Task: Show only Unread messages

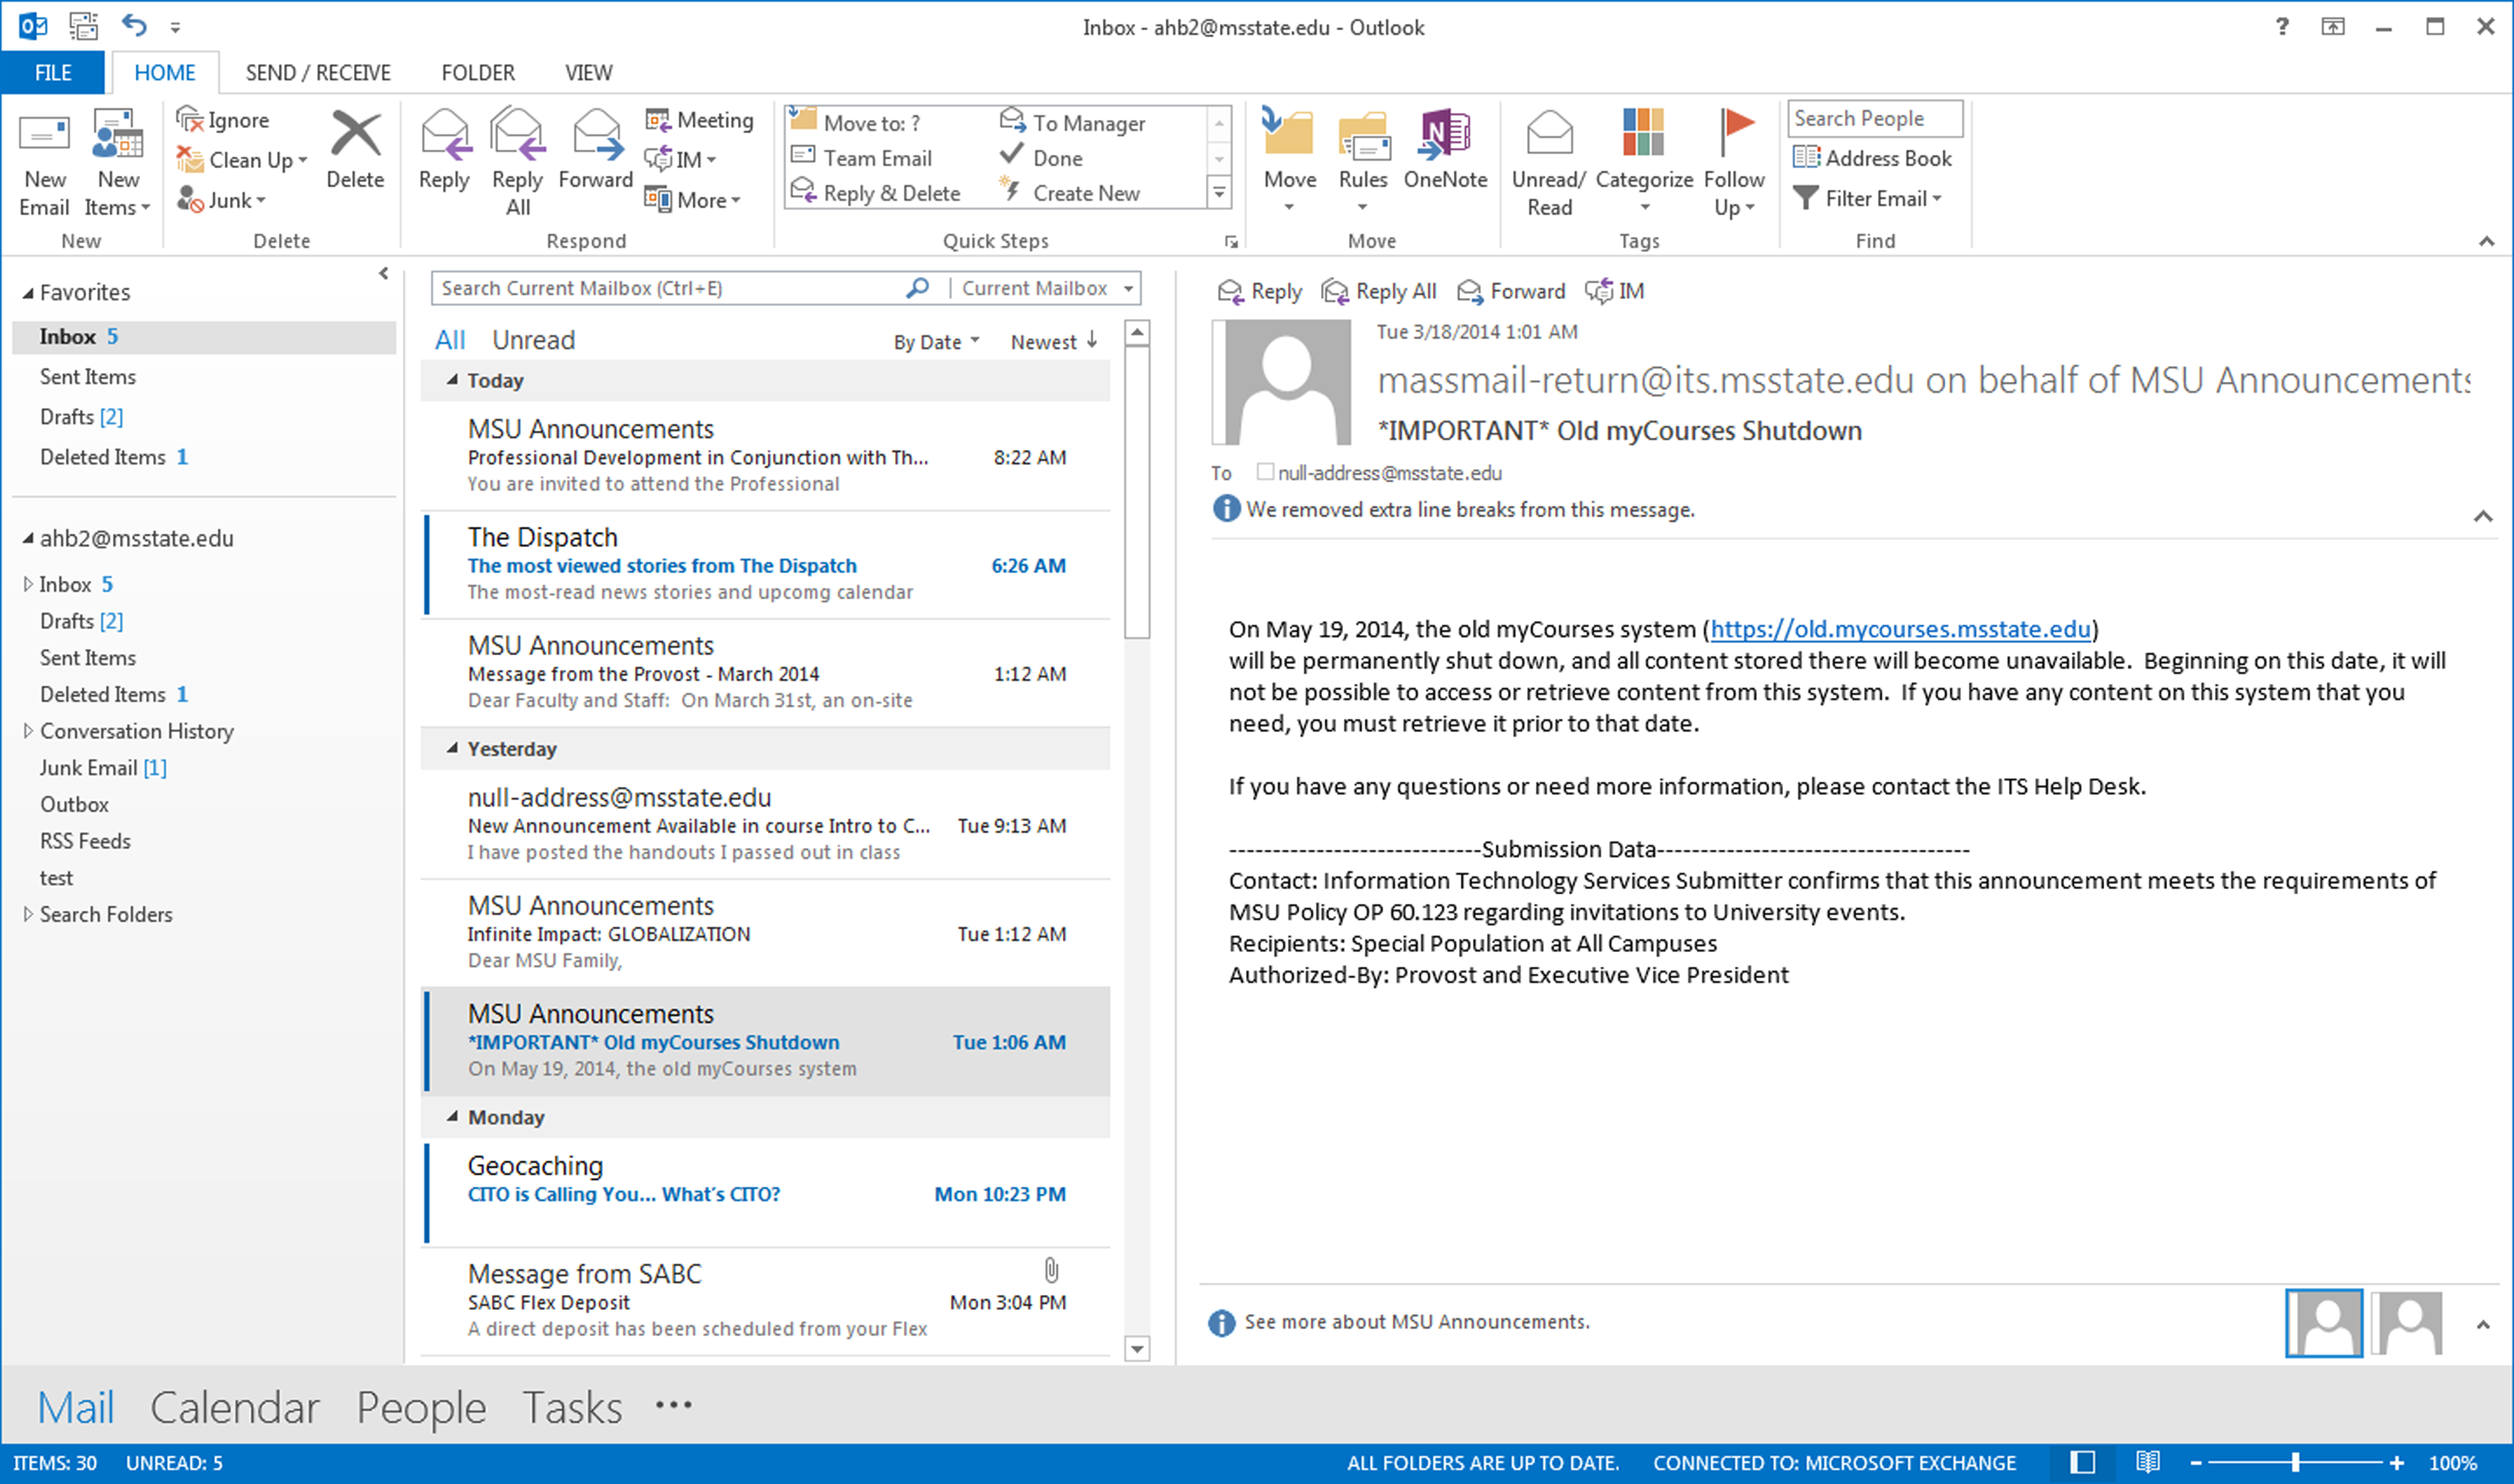Action: (533, 340)
